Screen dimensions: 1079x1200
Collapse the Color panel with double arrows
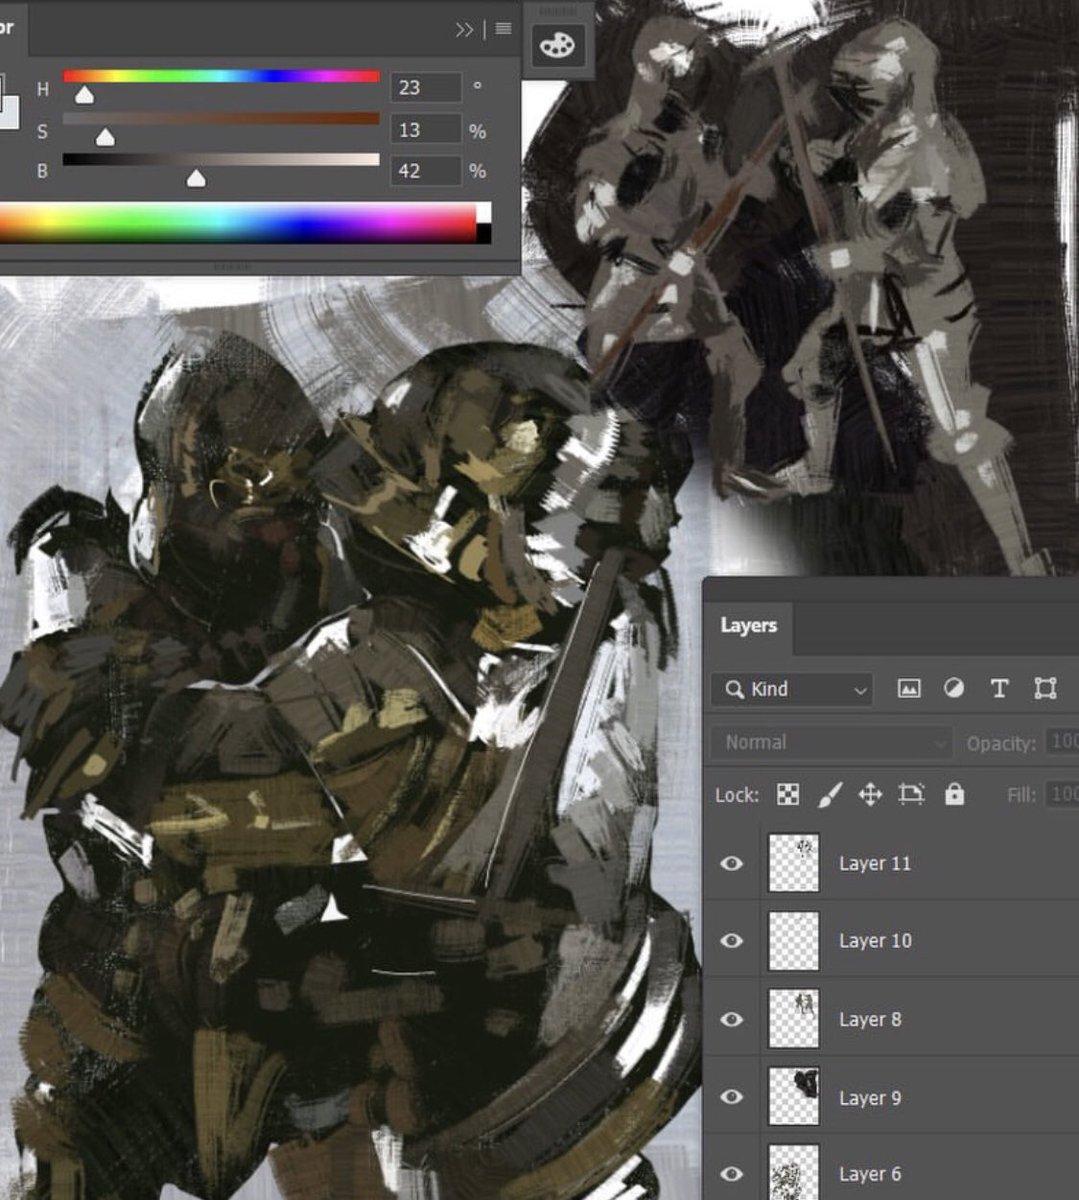(x=464, y=29)
